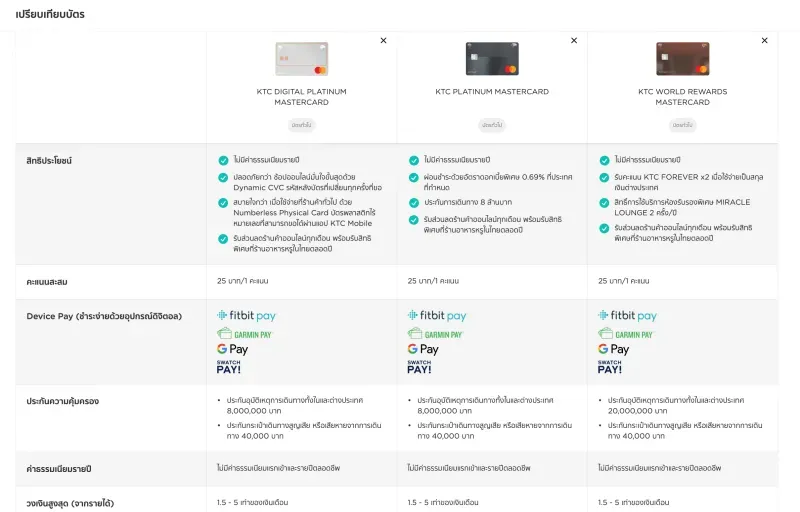Click Google Pay logo under Digital Platinum
Image resolution: width=800 pixels, height=512 pixels.
pyautogui.click(x=232, y=349)
